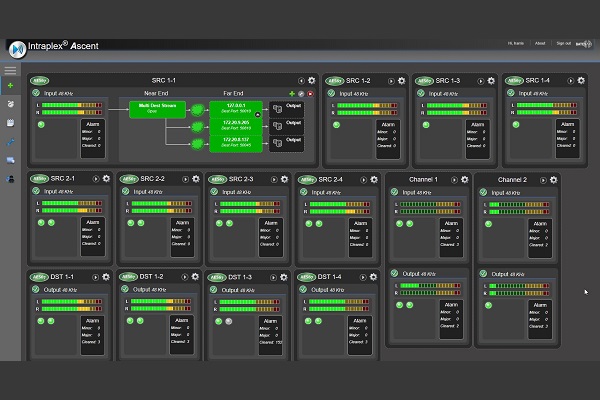Image resolution: width=600 pixels, height=400 pixels.
Task: Select the 172.20.8.137 destination box
Action: tap(236, 143)
